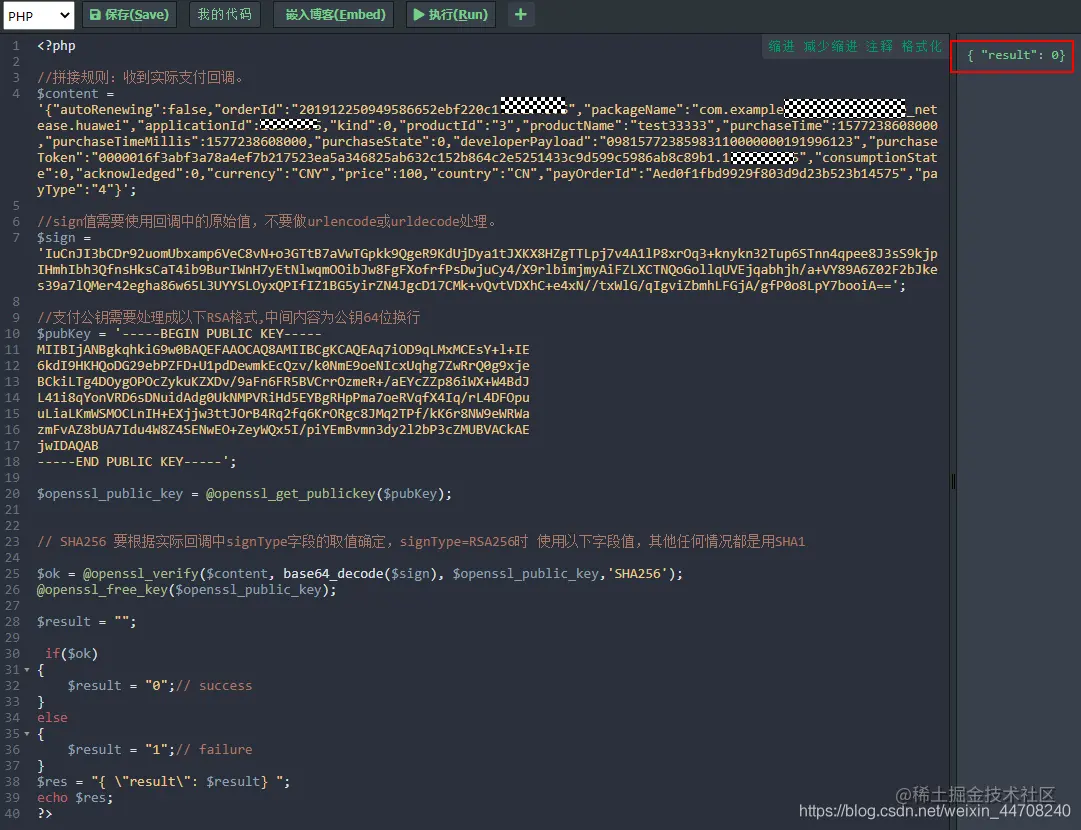
Task: Click the '// success' comment
Action: pos(214,686)
